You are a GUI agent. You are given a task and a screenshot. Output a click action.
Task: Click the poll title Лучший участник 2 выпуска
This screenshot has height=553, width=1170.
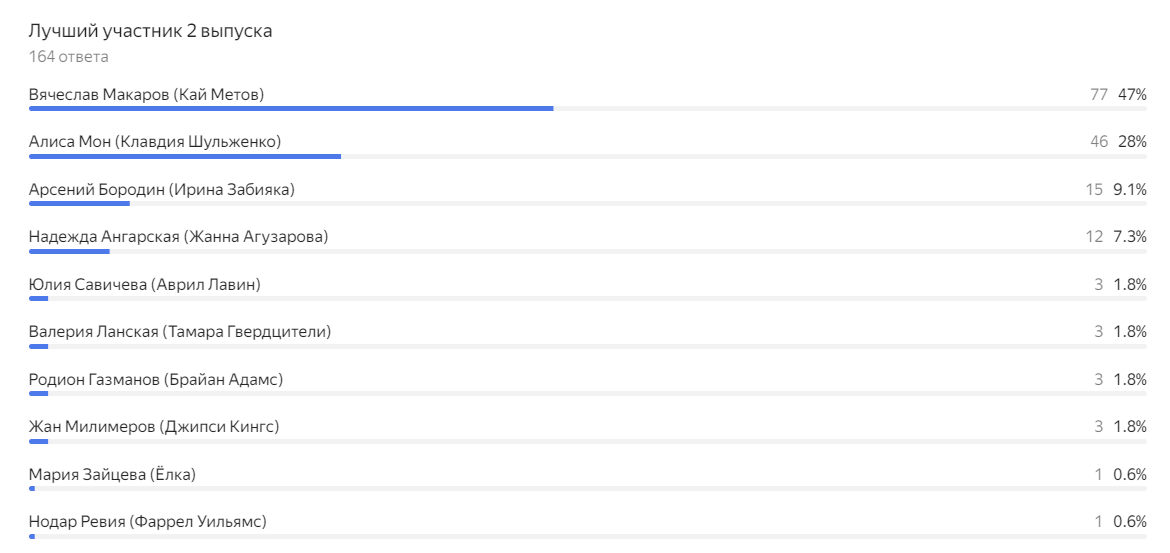click(150, 31)
